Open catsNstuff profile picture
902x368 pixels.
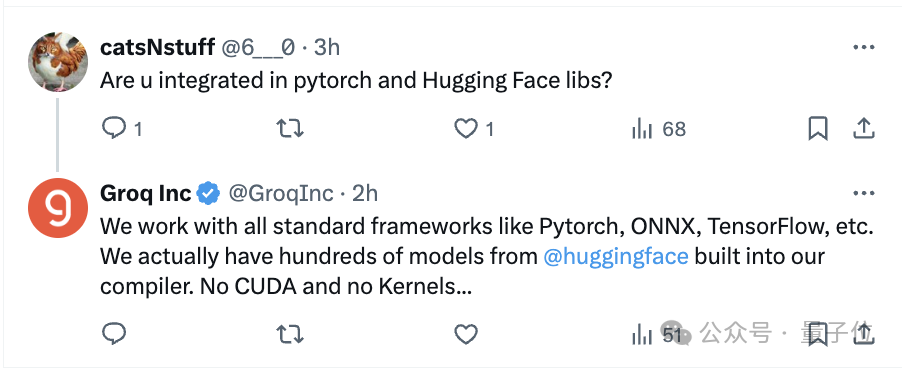(58, 62)
